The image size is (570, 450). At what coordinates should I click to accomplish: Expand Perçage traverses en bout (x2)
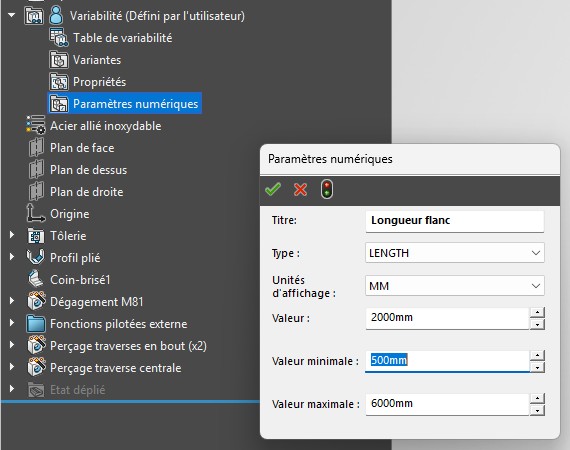pos(12,345)
